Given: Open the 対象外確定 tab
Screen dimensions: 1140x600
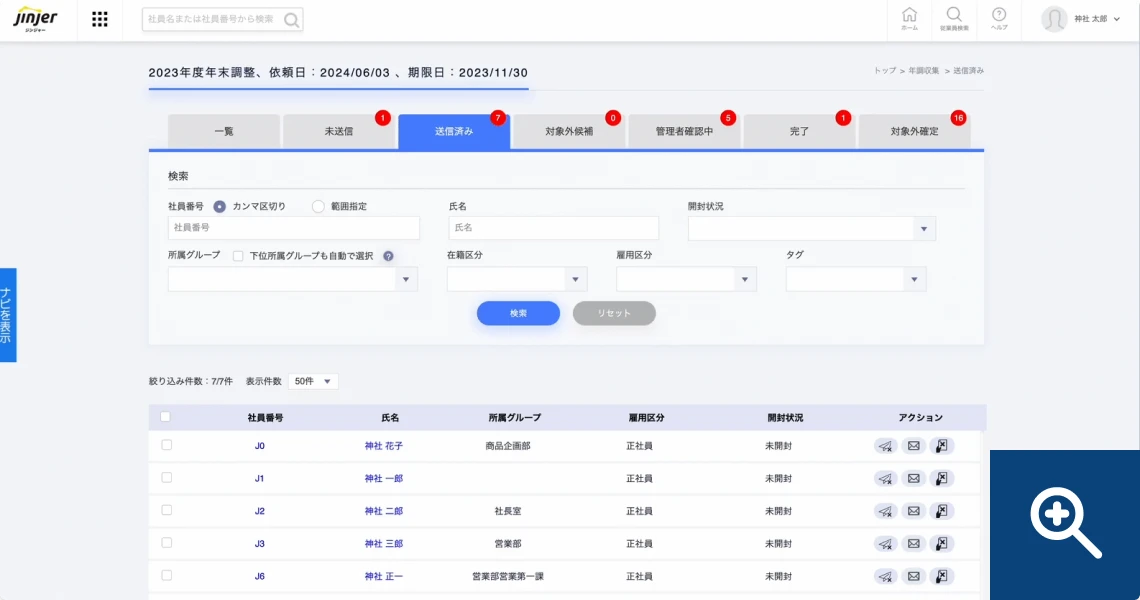Looking at the screenshot, I should (x=915, y=132).
